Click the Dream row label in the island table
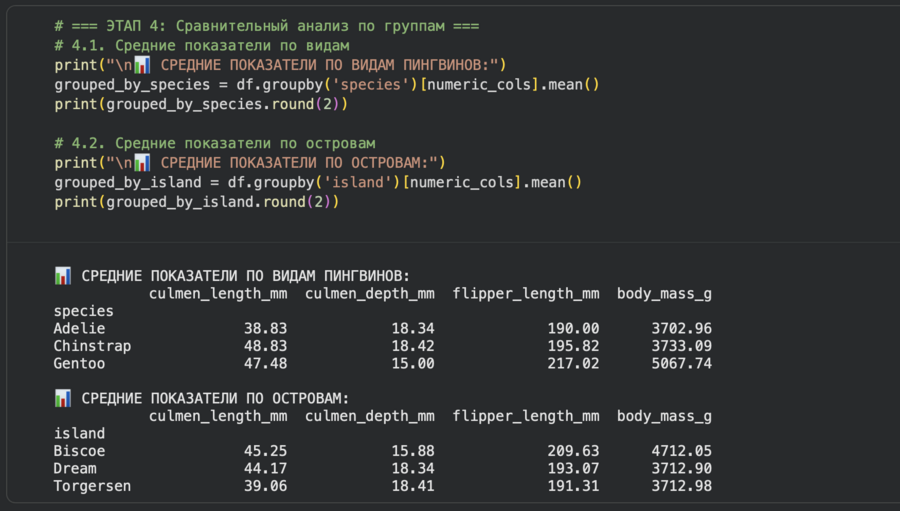 tap(75, 468)
